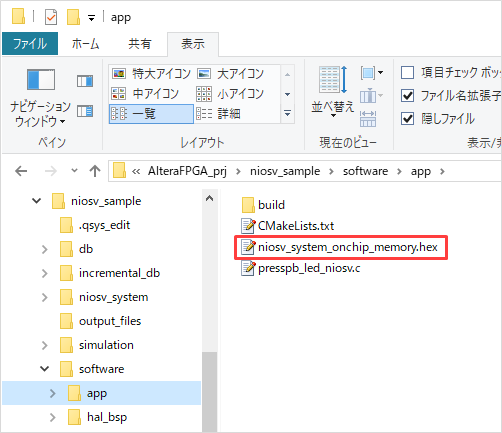Screen dimensions: 502x433
Task: Expand the niosv_system tree folder
Action: pyautogui.click(x=45, y=297)
